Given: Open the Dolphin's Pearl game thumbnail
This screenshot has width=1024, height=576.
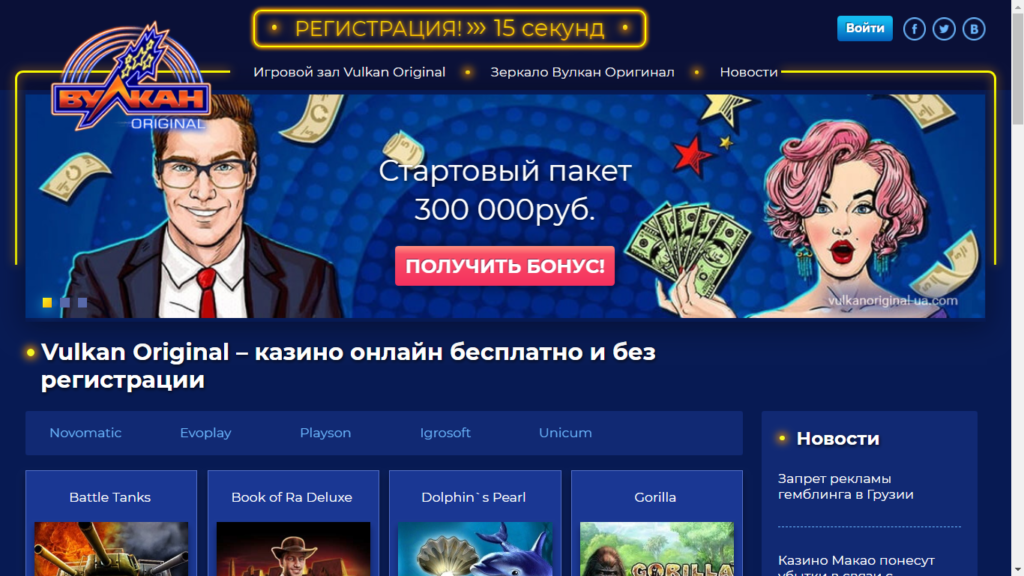Looking at the screenshot, I should [x=475, y=549].
